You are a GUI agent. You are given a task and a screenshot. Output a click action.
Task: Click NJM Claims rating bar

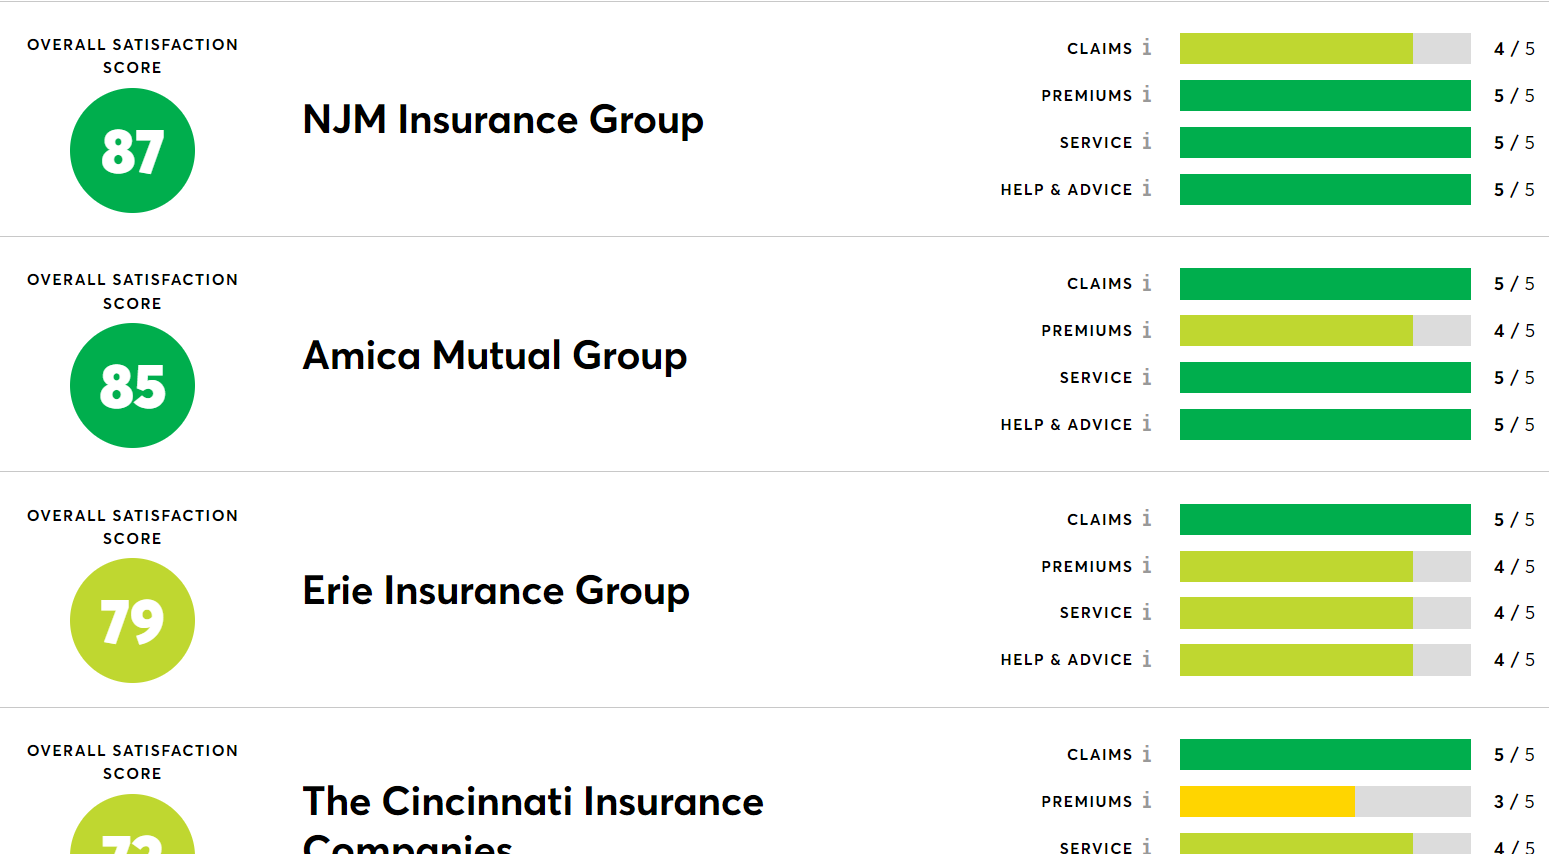pyautogui.click(x=1325, y=48)
